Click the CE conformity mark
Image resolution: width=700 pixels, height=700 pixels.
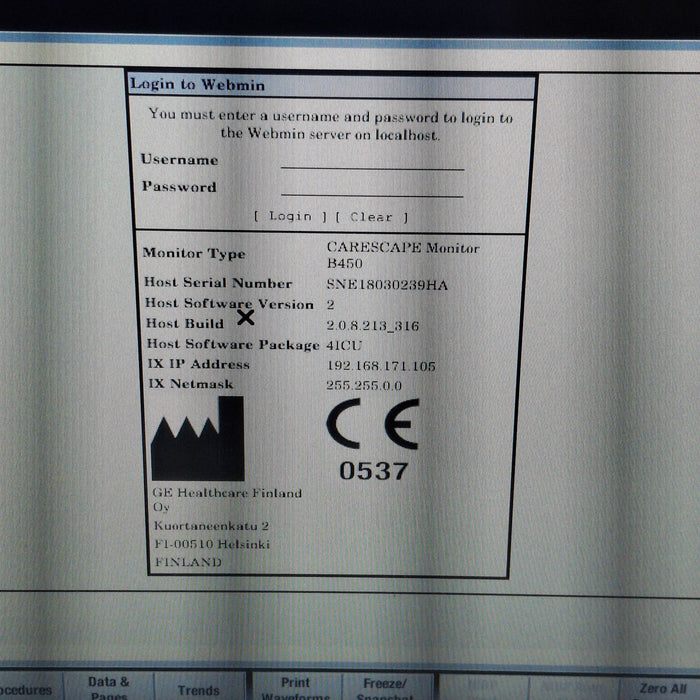tap(373, 424)
